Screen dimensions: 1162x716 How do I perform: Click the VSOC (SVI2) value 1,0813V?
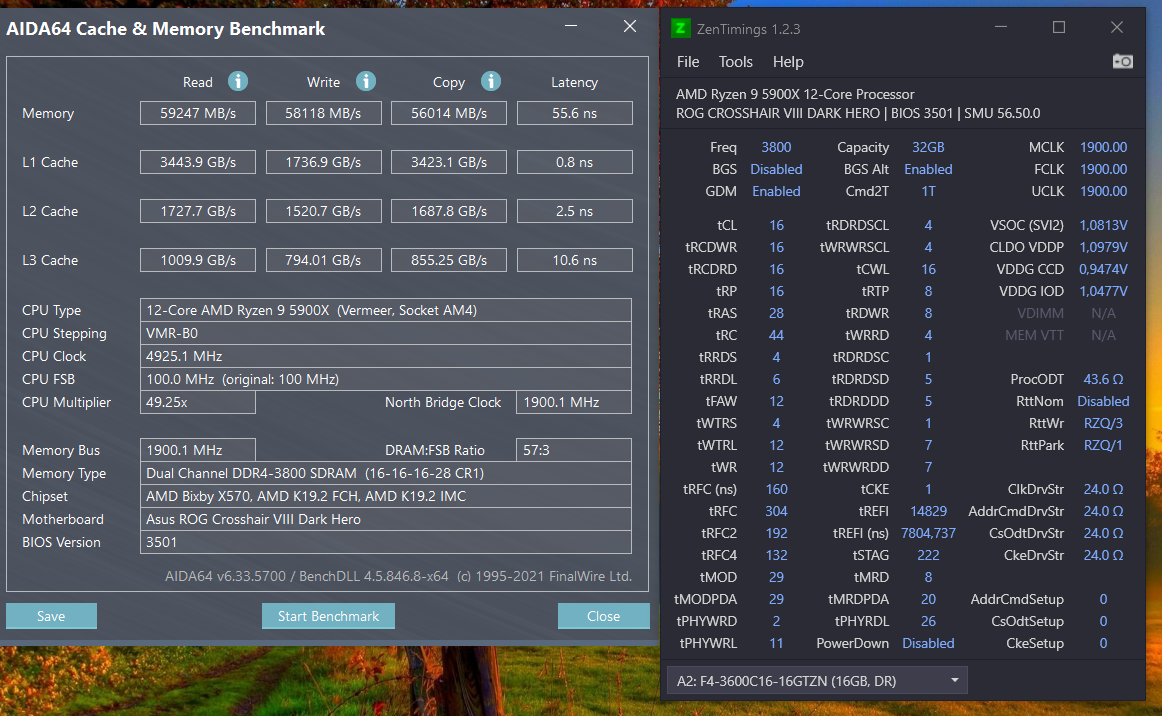pos(1103,225)
